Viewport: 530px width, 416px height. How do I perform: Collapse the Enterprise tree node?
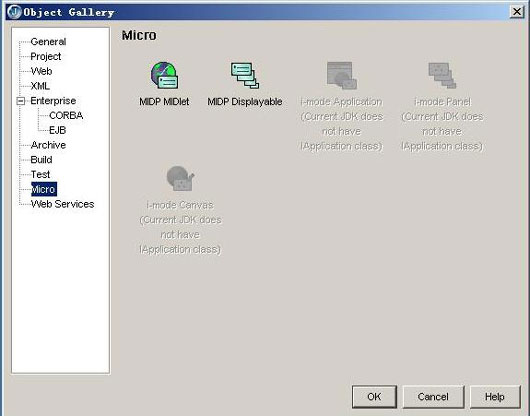21,101
